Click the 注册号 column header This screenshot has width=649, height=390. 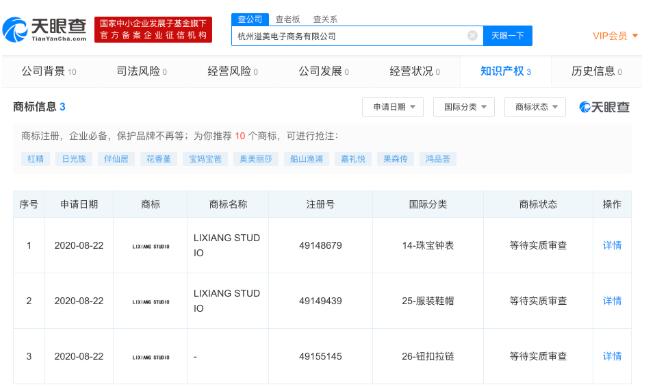tap(320, 204)
